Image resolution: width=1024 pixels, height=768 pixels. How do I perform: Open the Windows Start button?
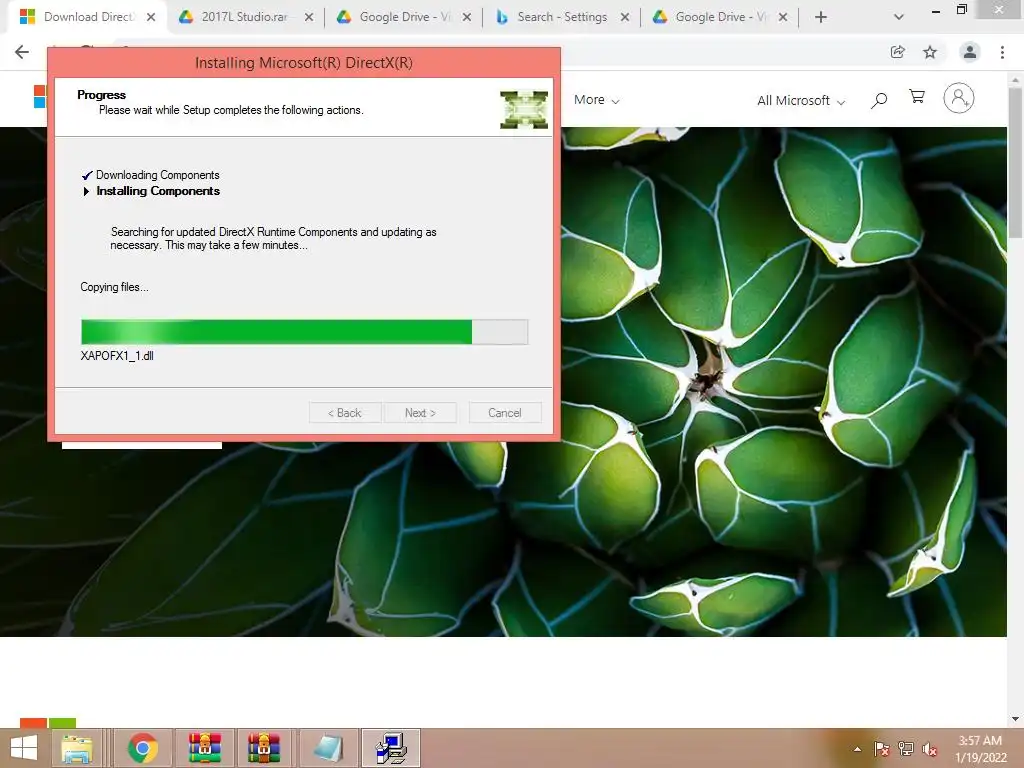click(x=24, y=748)
